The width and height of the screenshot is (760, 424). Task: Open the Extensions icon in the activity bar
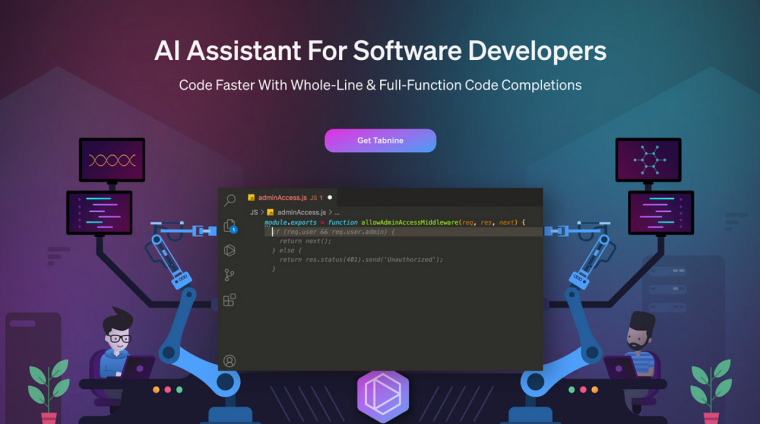(x=230, y=300)
